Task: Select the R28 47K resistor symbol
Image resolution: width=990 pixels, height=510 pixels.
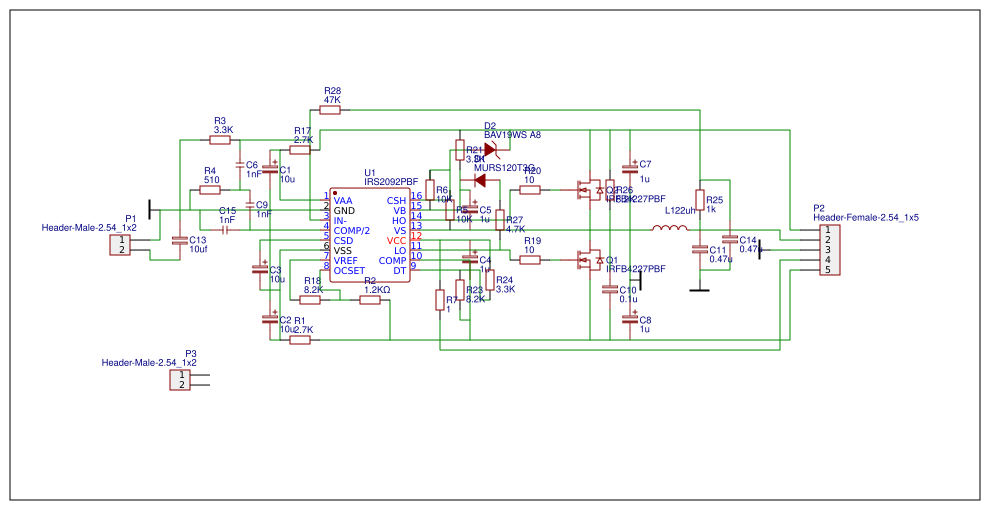Action: [x=330, y=110]
